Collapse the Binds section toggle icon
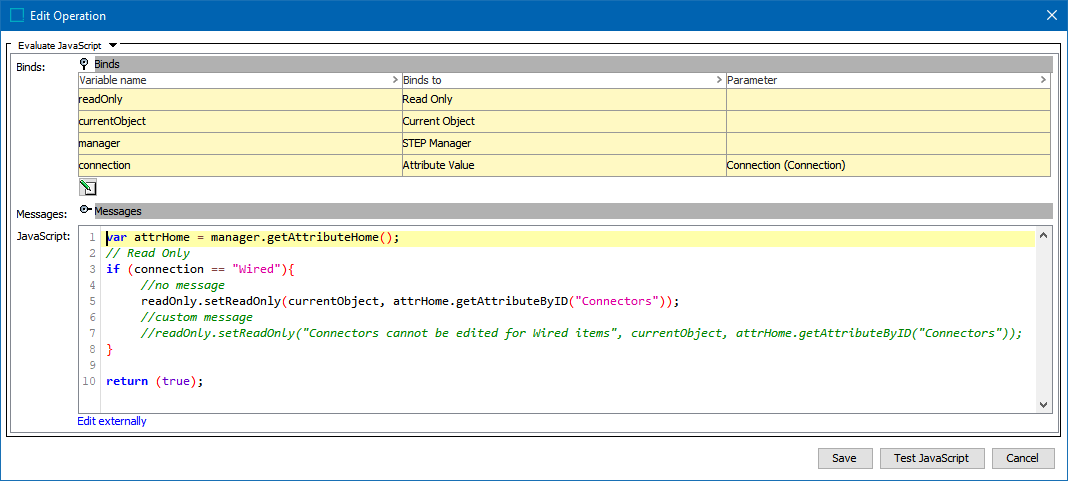The image size is (1068, 481). [85, 64]
